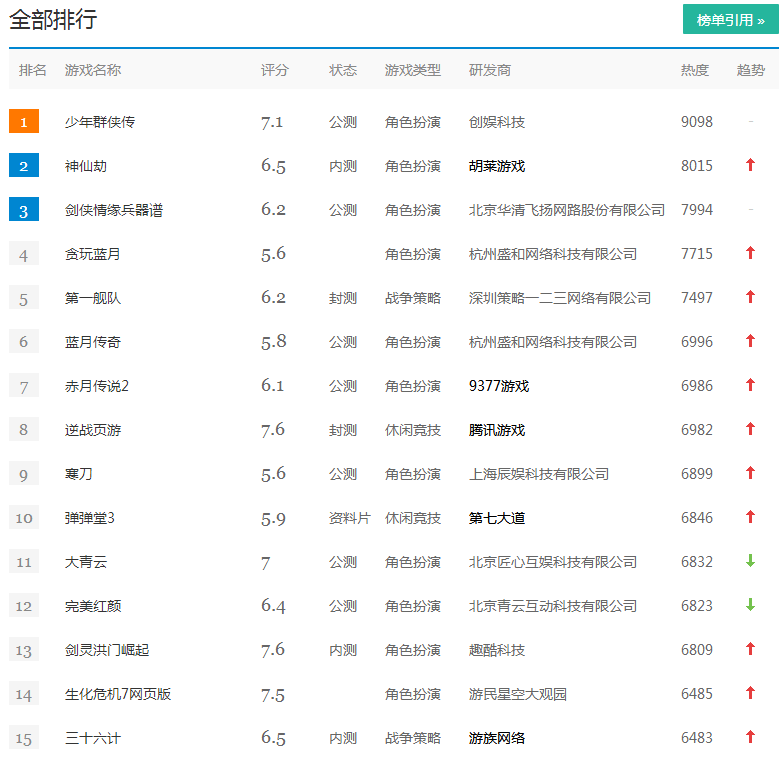
Task: Click developer 游族网络
Action: (496, 738)
